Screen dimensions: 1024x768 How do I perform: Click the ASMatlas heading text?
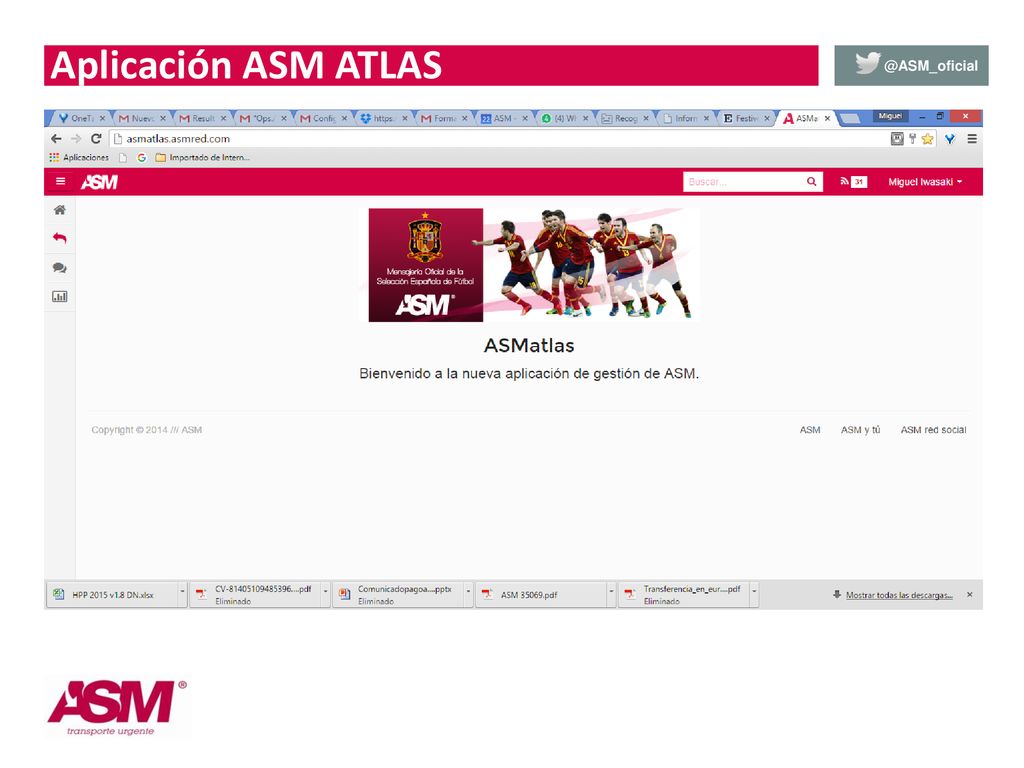tap(529, 345)
